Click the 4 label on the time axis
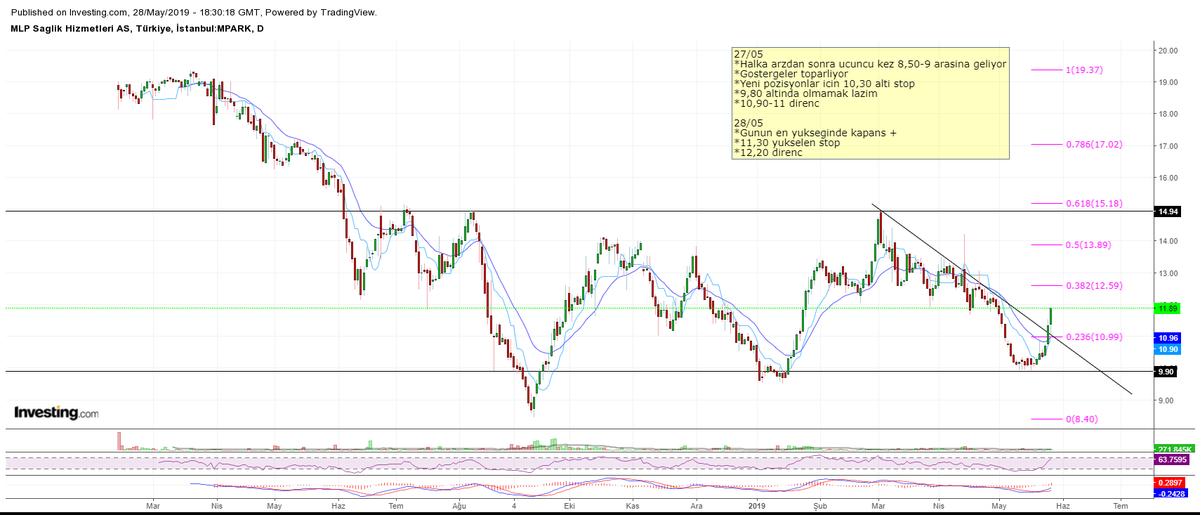Viewport: 1200px width, 515px height. pyautogui.click(x=515, y=508)
